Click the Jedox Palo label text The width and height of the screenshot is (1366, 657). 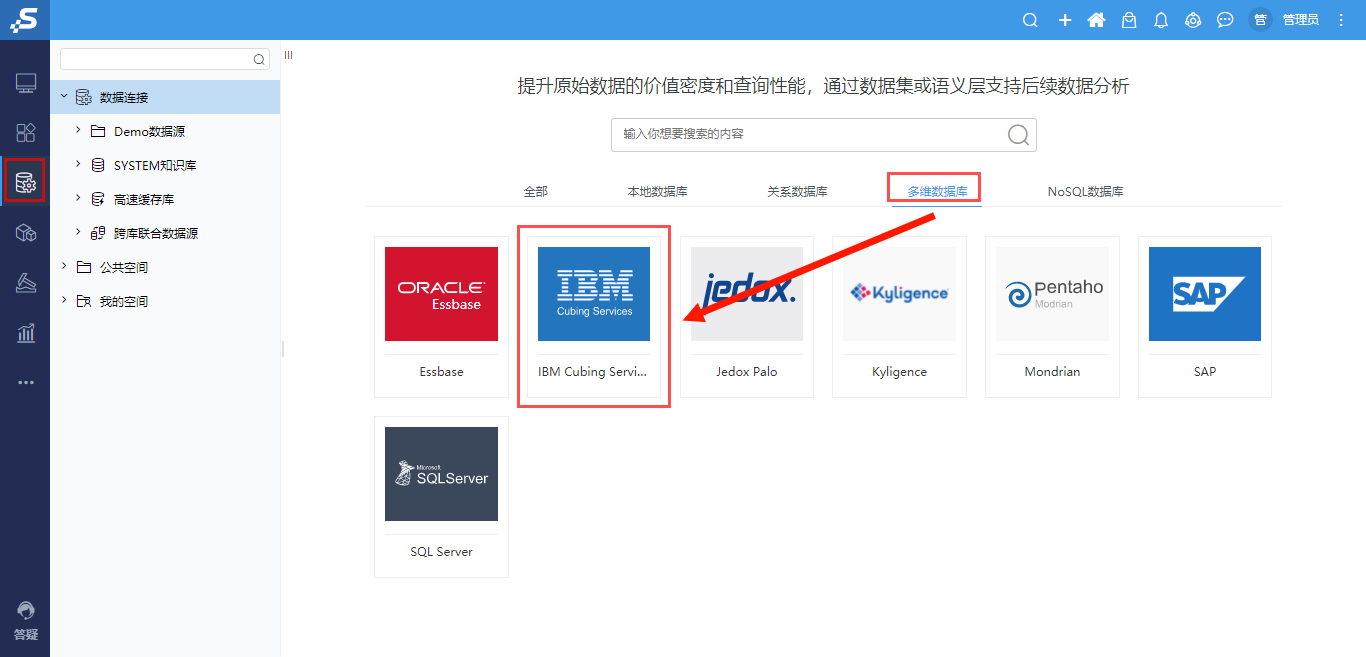click(x=747, y=372)
